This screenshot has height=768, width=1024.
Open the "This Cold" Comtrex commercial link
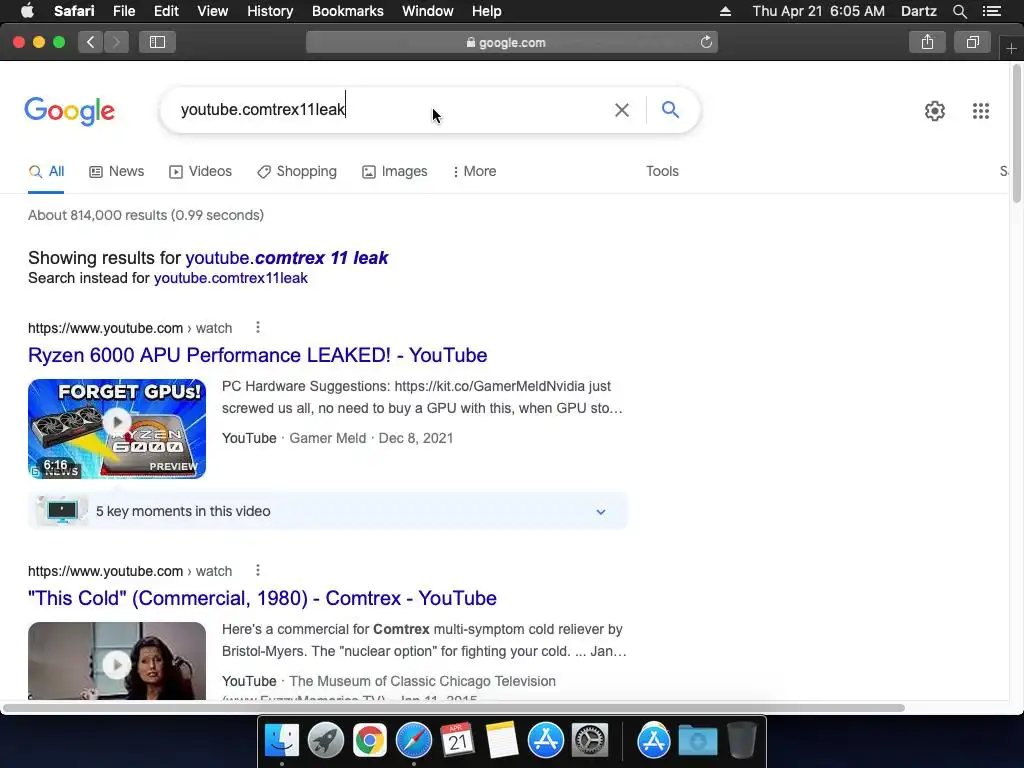[x=262, y=598]
